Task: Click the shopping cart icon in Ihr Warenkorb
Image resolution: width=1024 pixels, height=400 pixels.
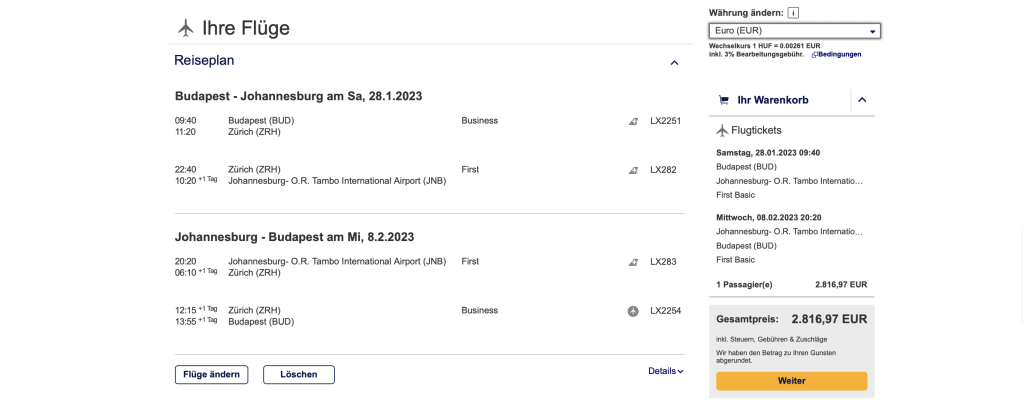Action: (x=723, y=100)
